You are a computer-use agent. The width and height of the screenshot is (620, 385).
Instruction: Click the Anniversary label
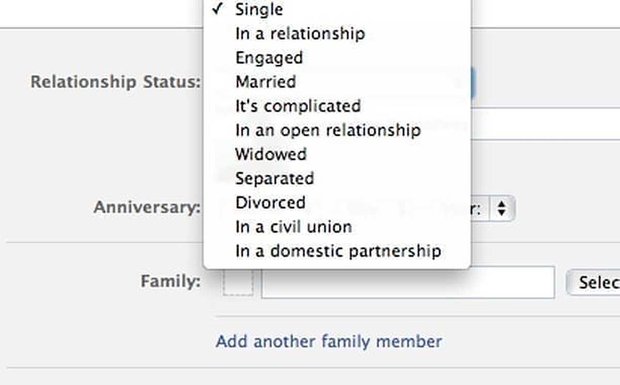tap(147, 207)
